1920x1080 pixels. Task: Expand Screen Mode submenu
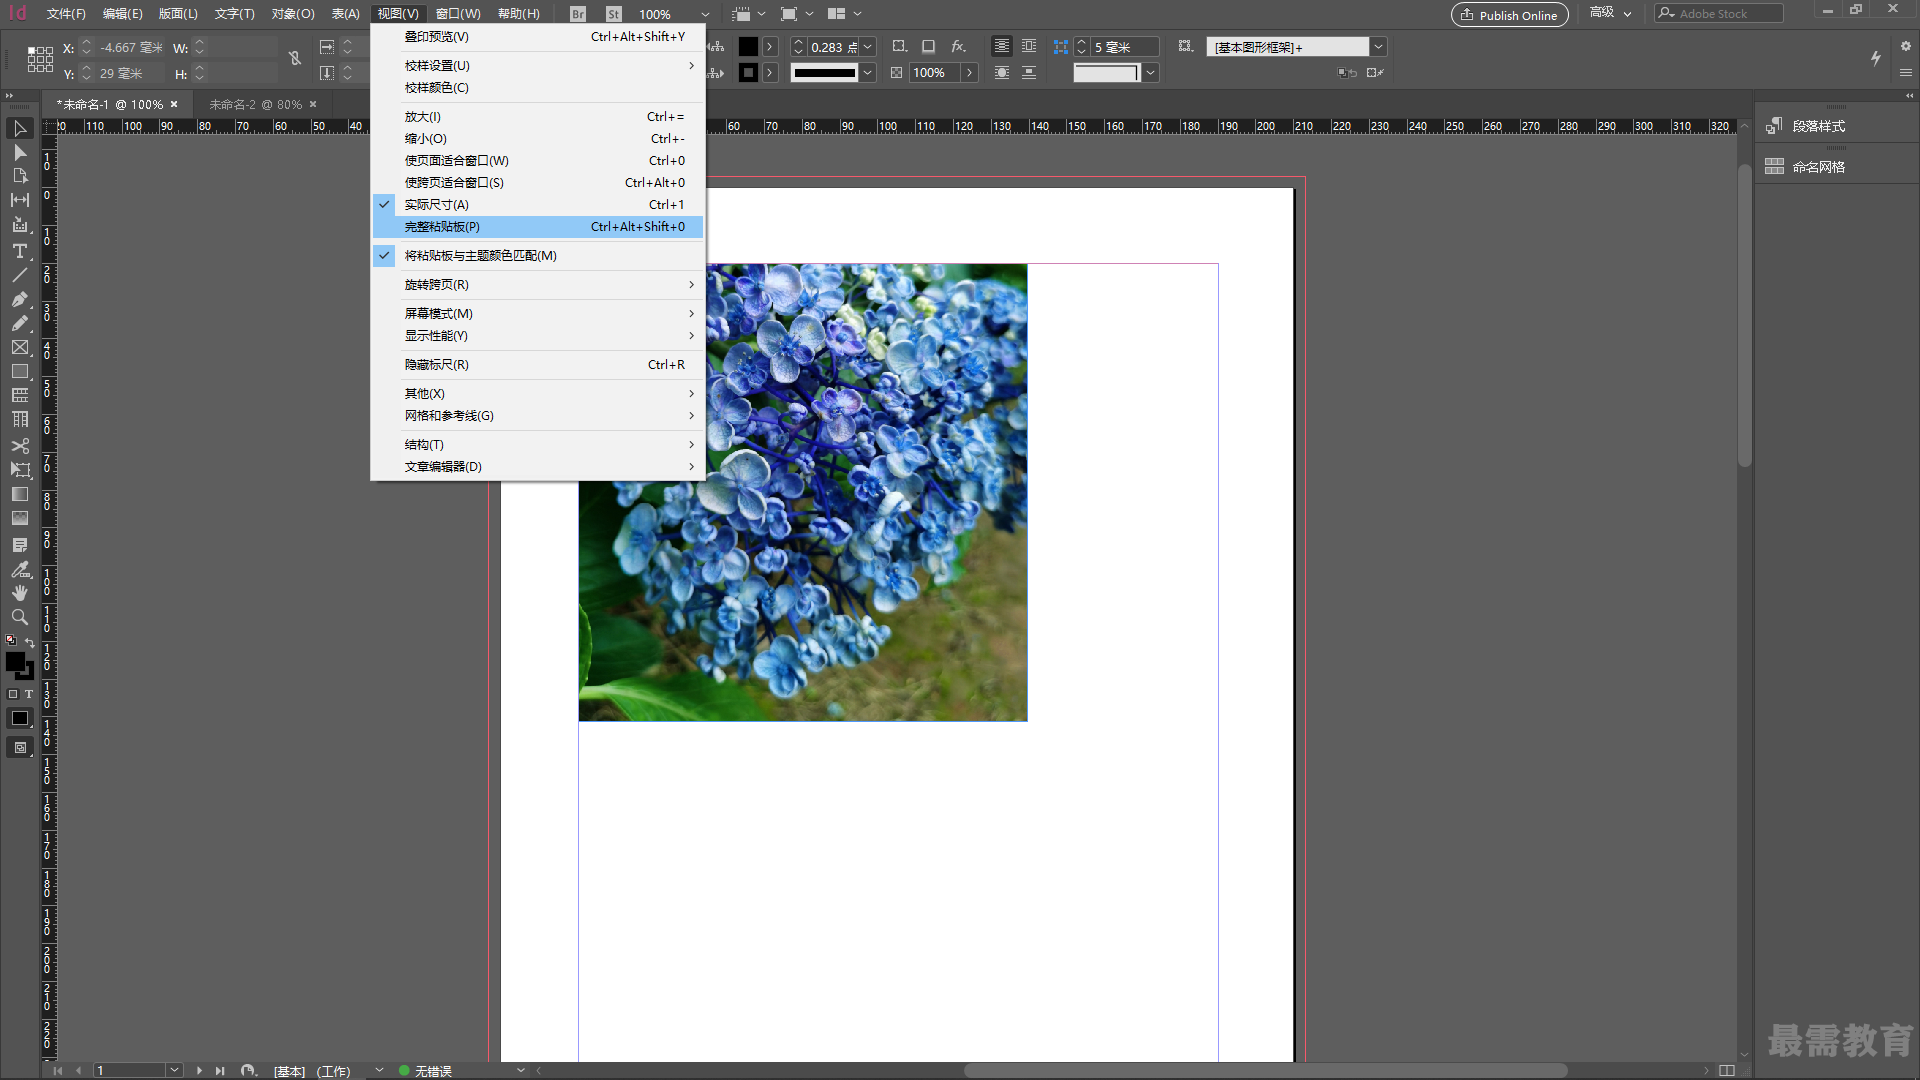coord(538,313)
